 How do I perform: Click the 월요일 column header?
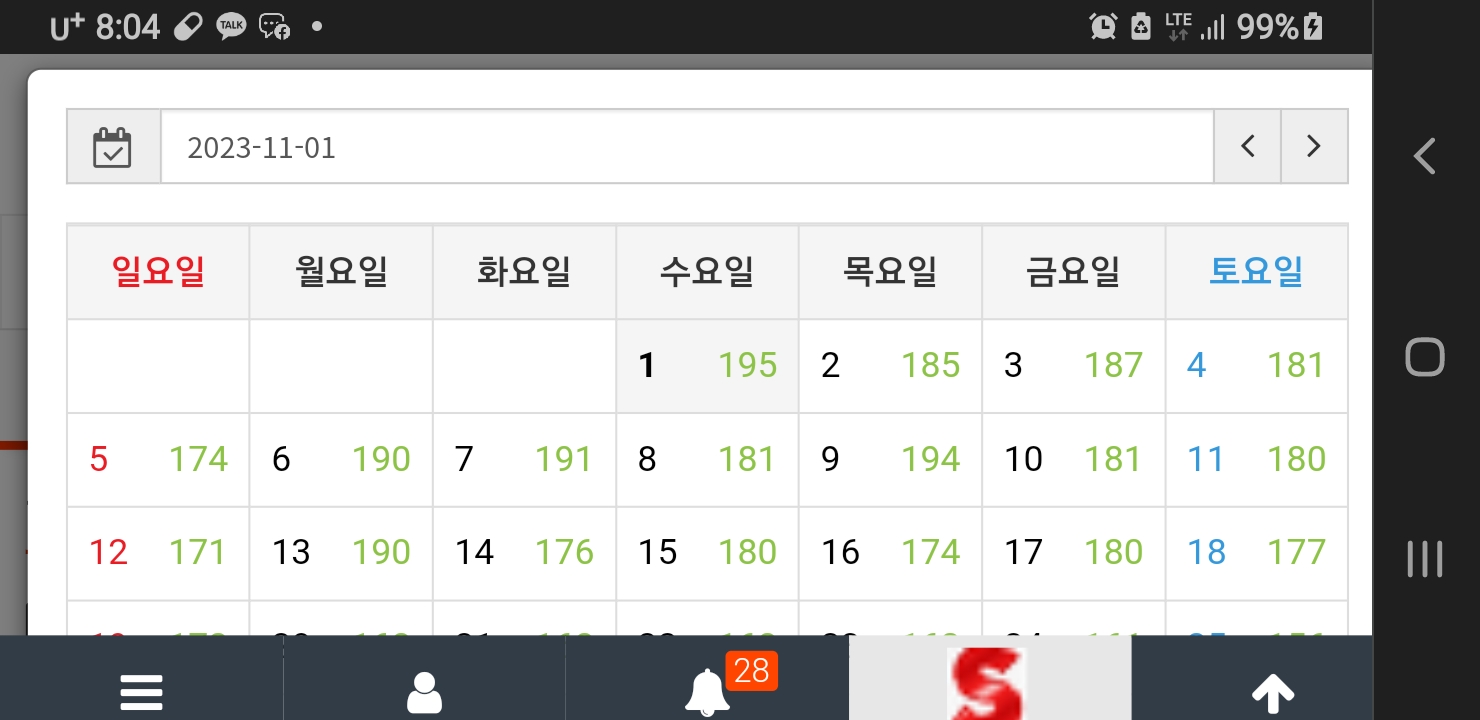341,272
